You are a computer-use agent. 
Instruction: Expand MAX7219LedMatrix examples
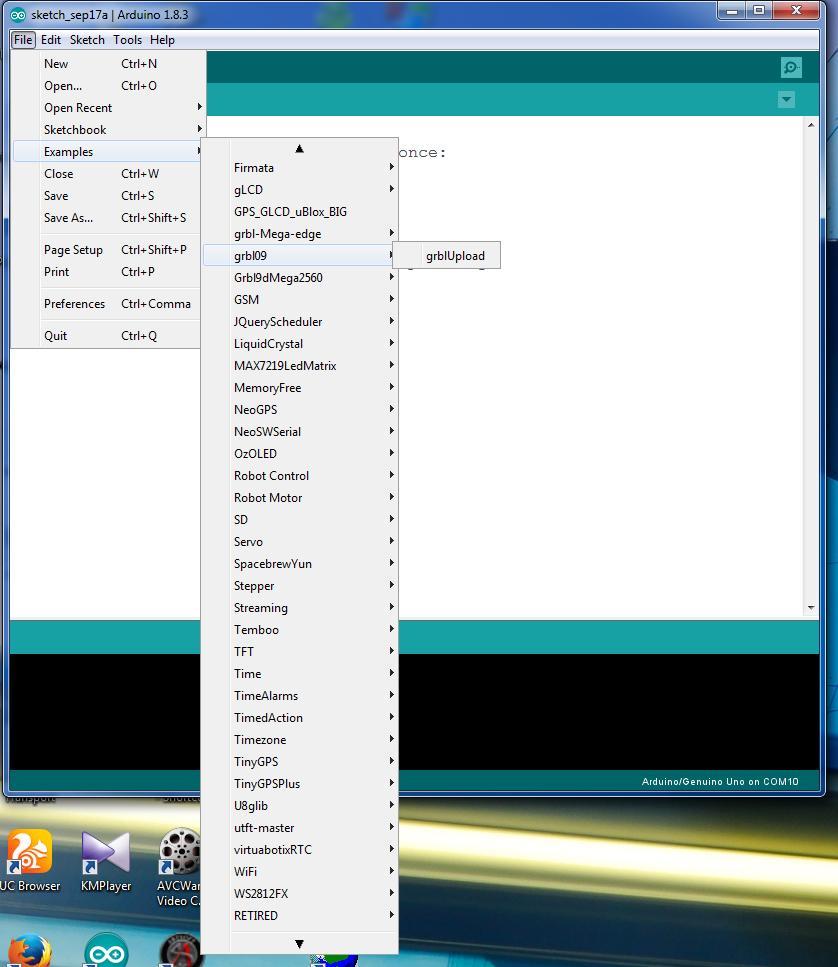point(300,366)
